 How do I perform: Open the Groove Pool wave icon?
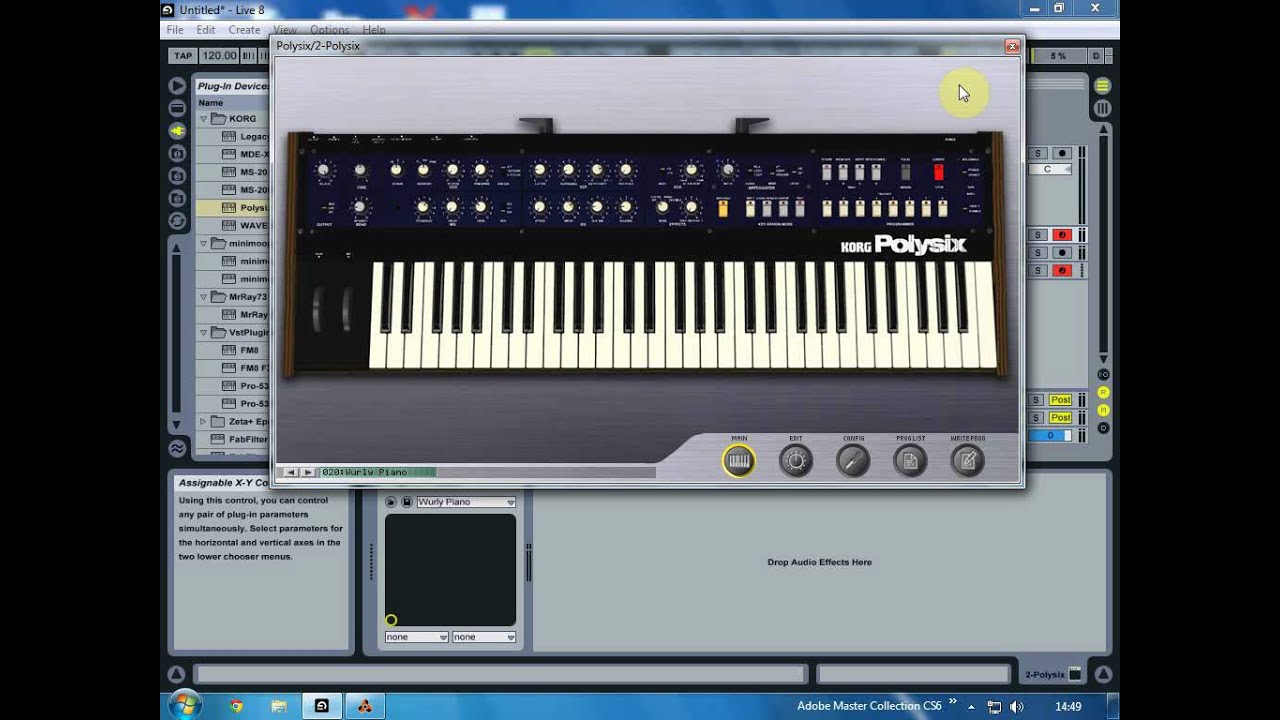177,448
